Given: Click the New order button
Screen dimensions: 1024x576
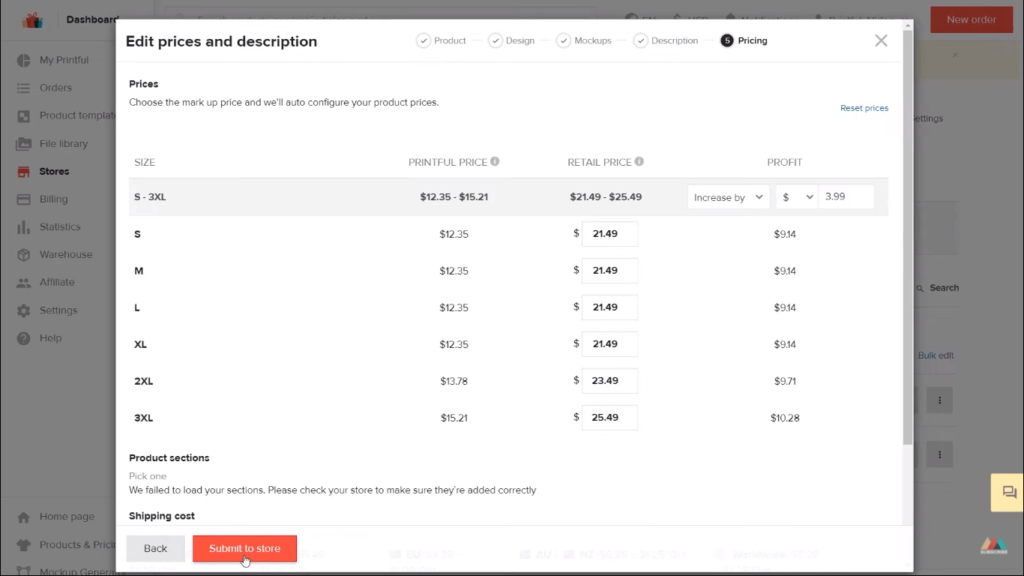Looking at the screenshot, I should tap(971, 20).
